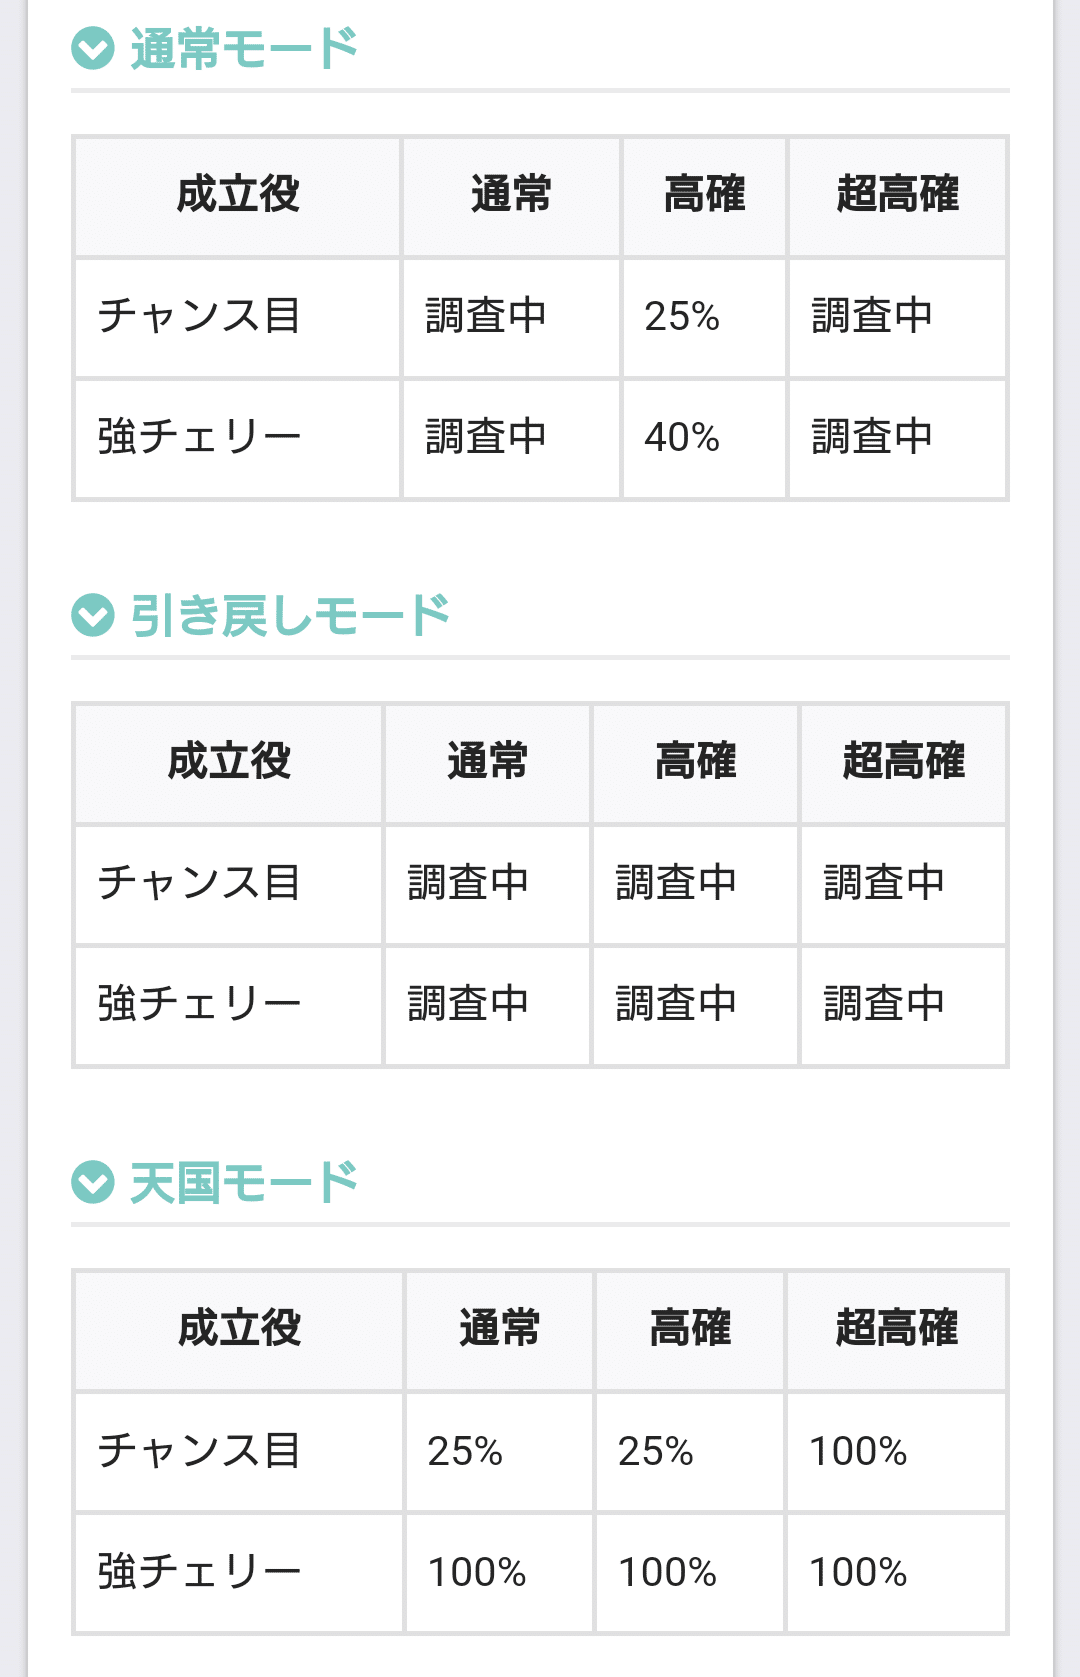
Task: Select 通常 header in 天国モード table
Action: tap(499, 1330)
